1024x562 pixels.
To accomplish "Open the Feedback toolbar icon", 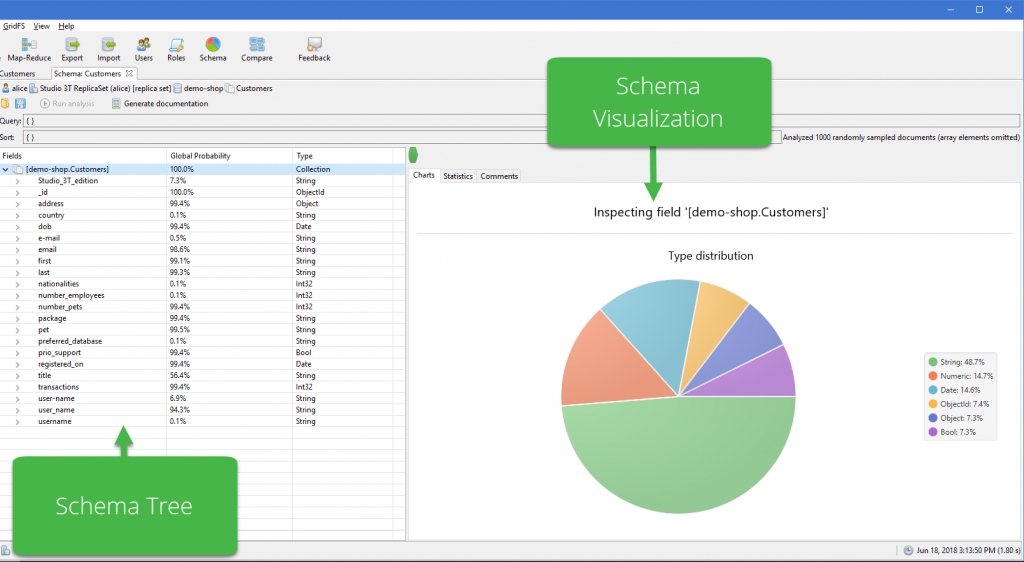I will (x=314, y=46).
